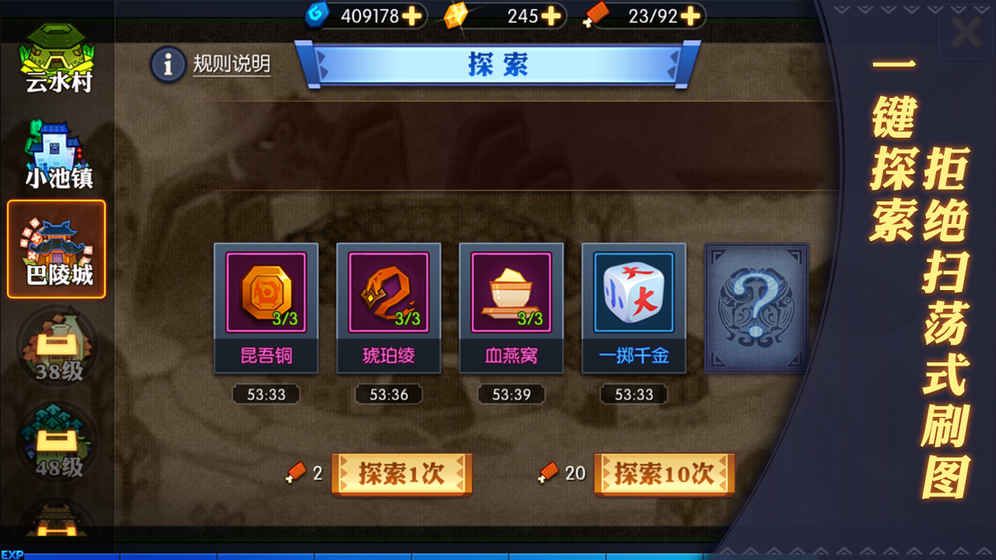Add more gold ingot currency
Image resolution: width=996 pixels, height=560 pixels.
pos(551,16)
